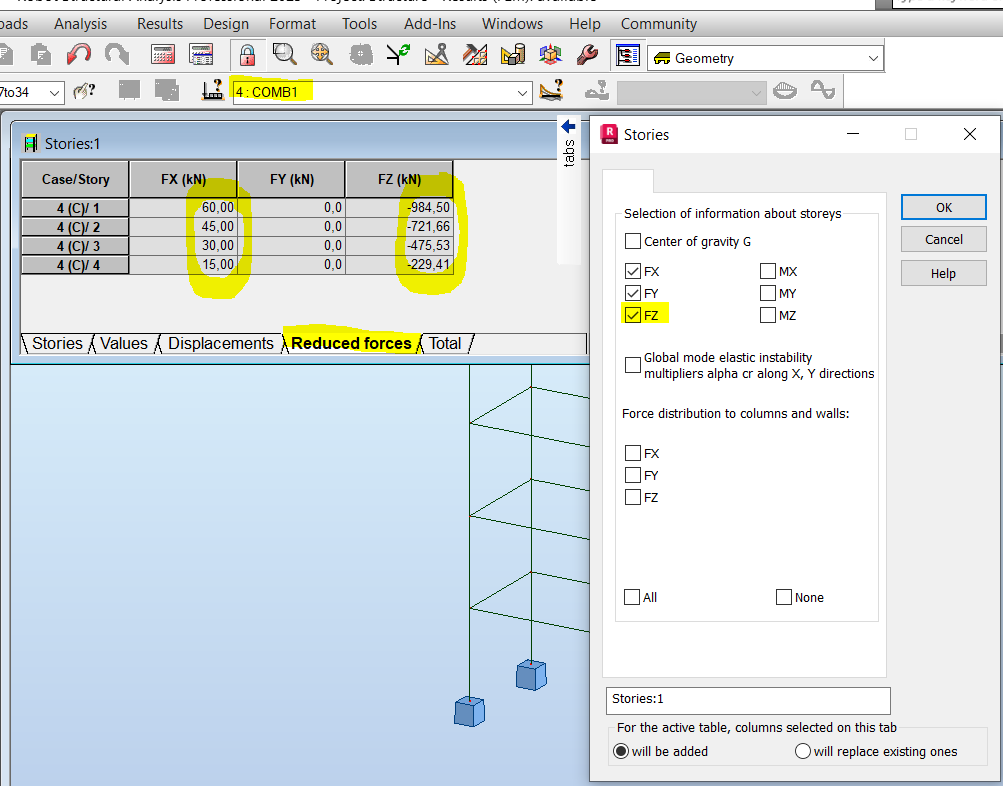Select radio option will replace existing ones
The image size is (1003, 786).
pyautogui.click(x=803, y=751)
